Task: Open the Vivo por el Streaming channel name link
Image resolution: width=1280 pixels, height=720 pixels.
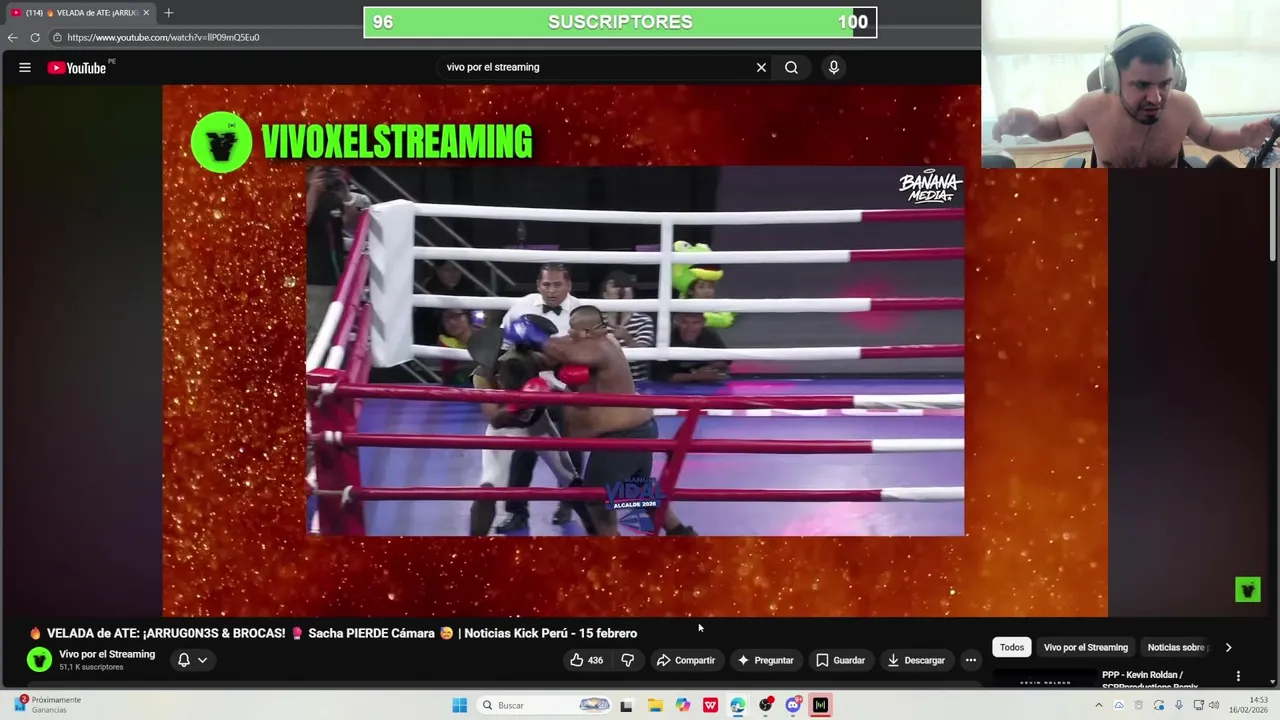Action: pos(107,654)
